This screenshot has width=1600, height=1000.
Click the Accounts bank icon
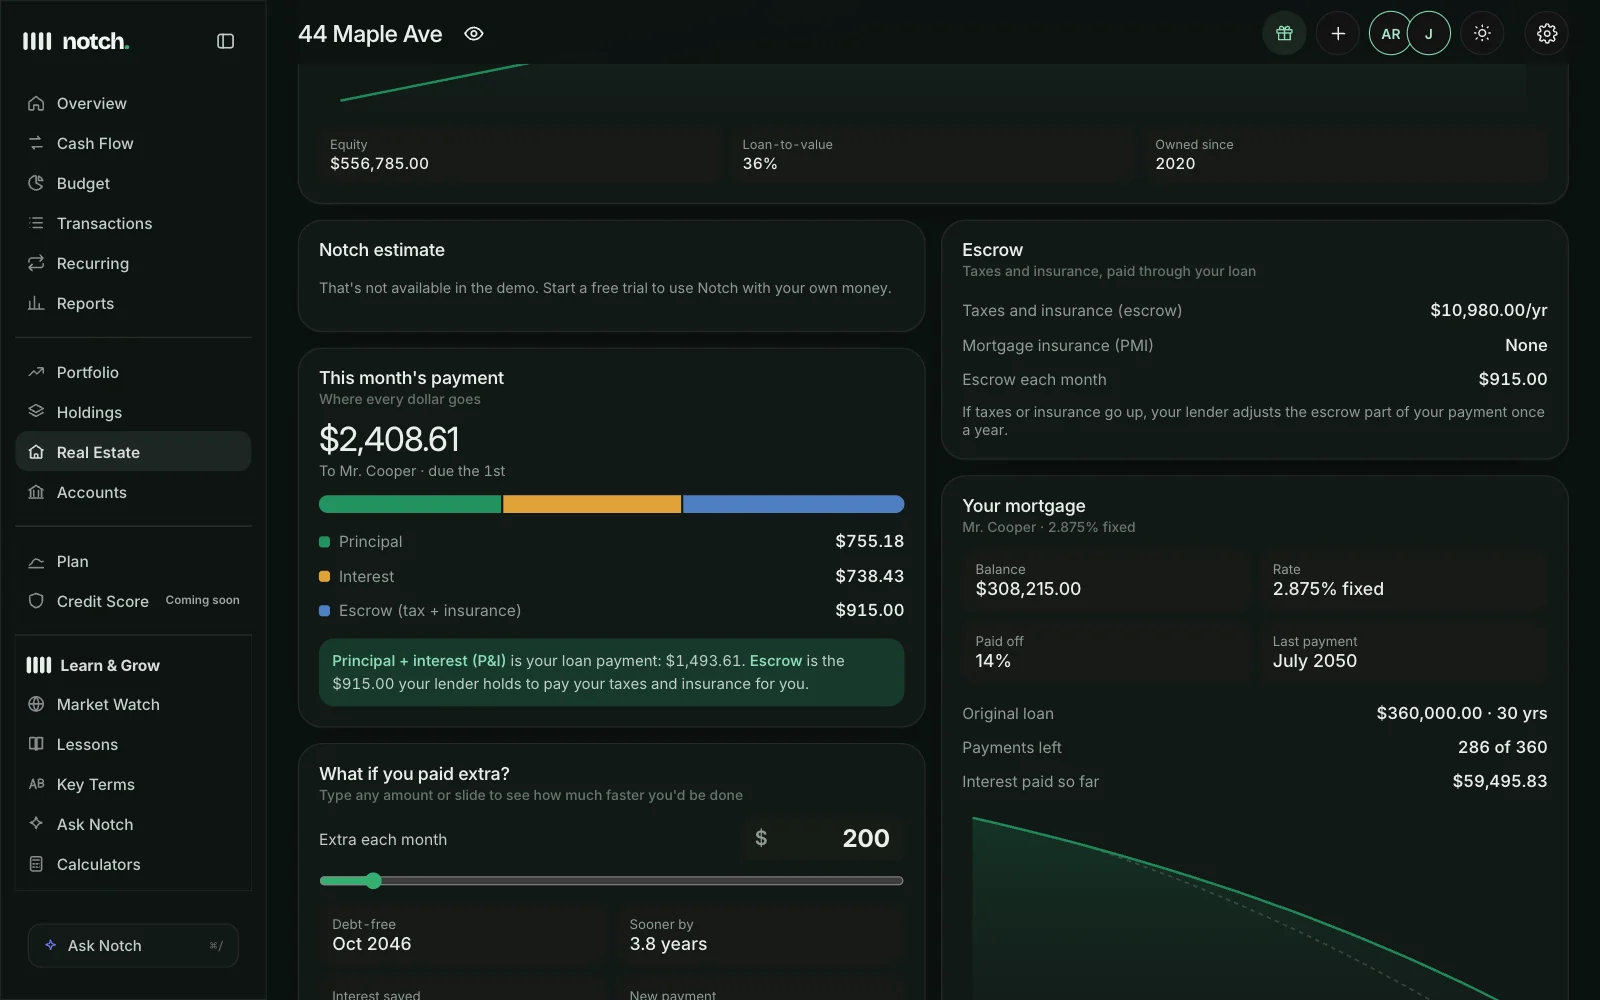pos(36,492)
